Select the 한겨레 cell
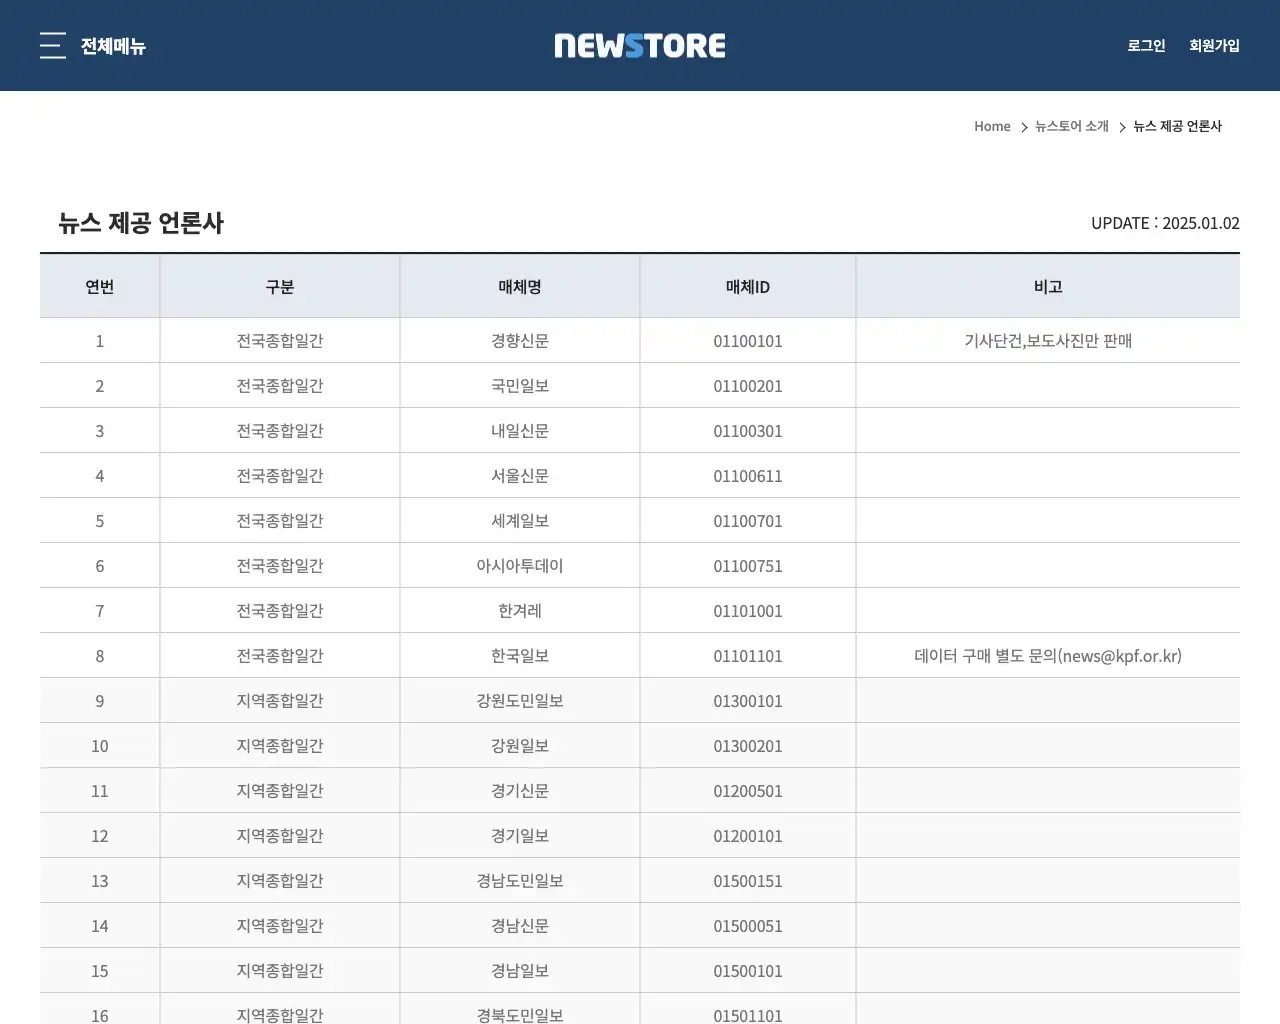Image resolution: width=1280 pixels, height=1024 pixels. (x=520, y=611)
